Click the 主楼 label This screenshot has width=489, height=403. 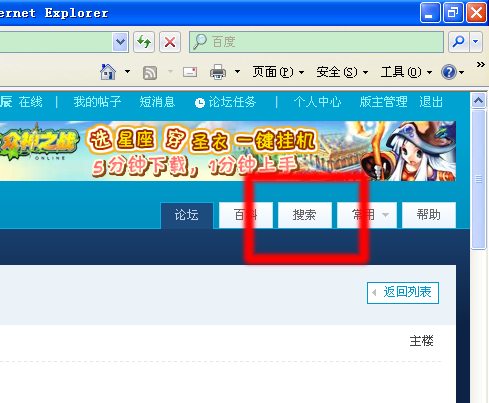(422, 341)
